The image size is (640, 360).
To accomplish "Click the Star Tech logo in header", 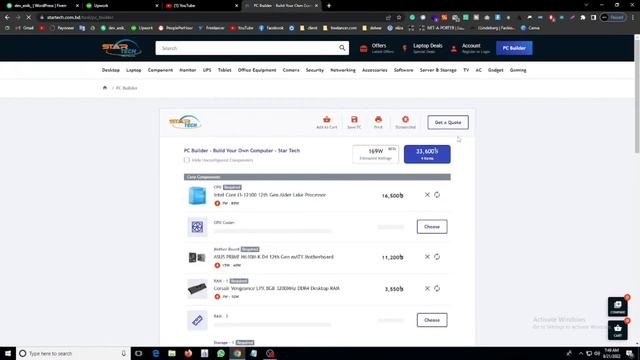I will (121, 48).
